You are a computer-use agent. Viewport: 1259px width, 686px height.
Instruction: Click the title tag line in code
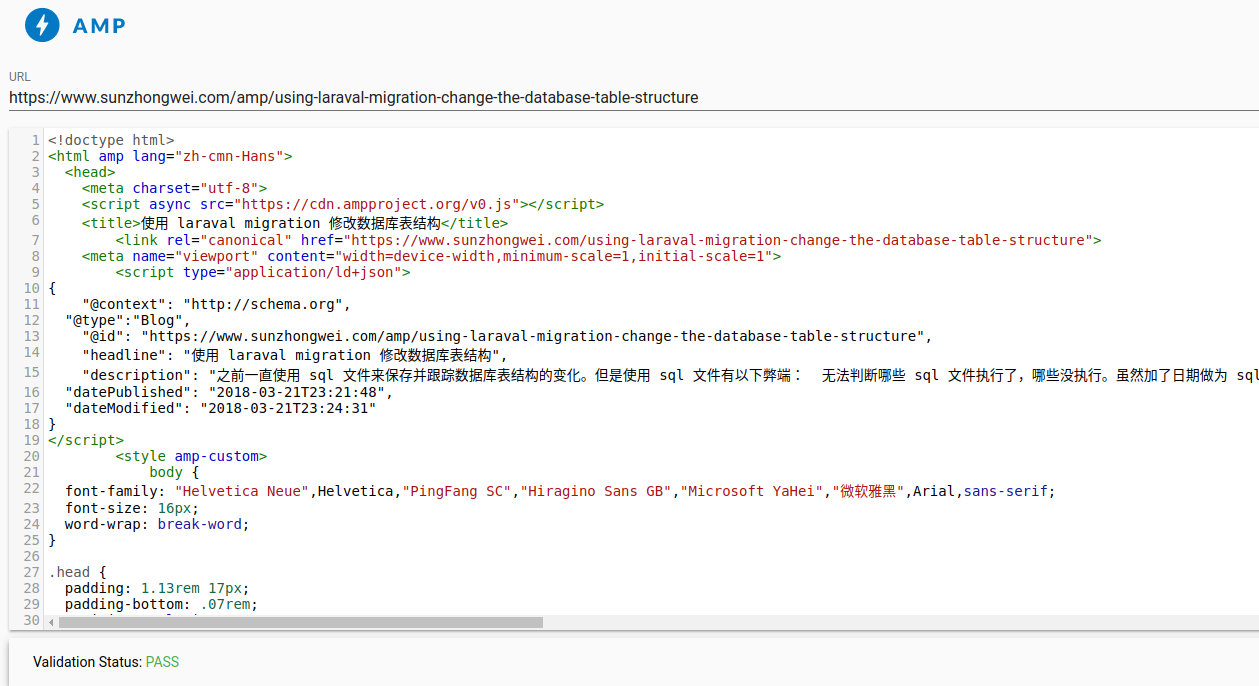pyautogui.click(x=295, y=223)
